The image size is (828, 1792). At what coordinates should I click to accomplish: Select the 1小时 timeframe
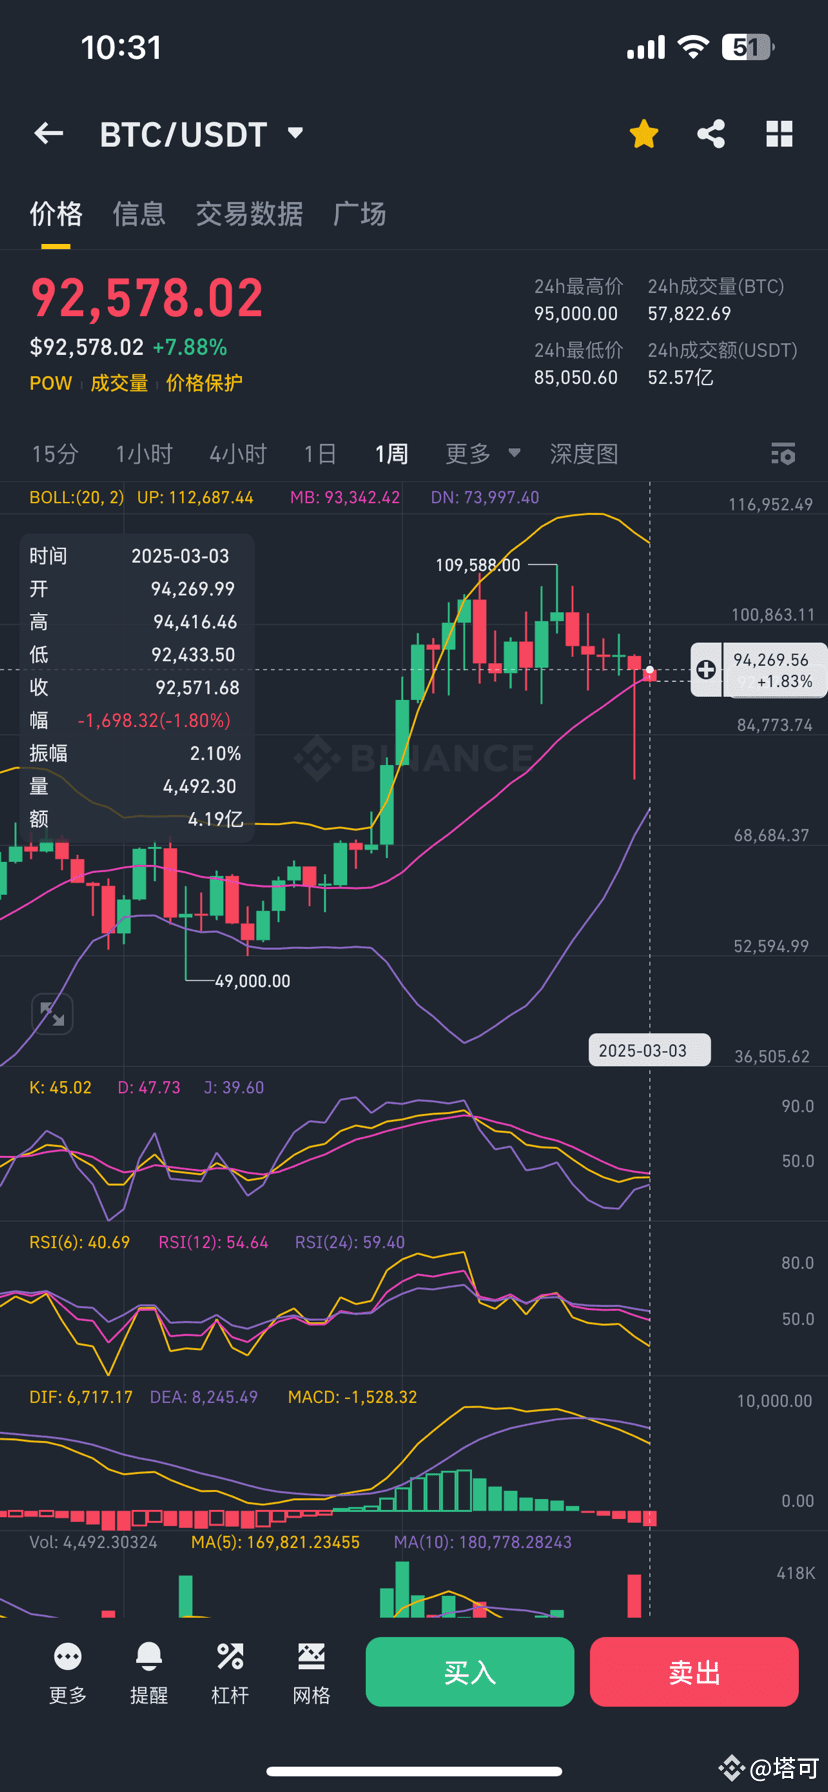[144, 454]
